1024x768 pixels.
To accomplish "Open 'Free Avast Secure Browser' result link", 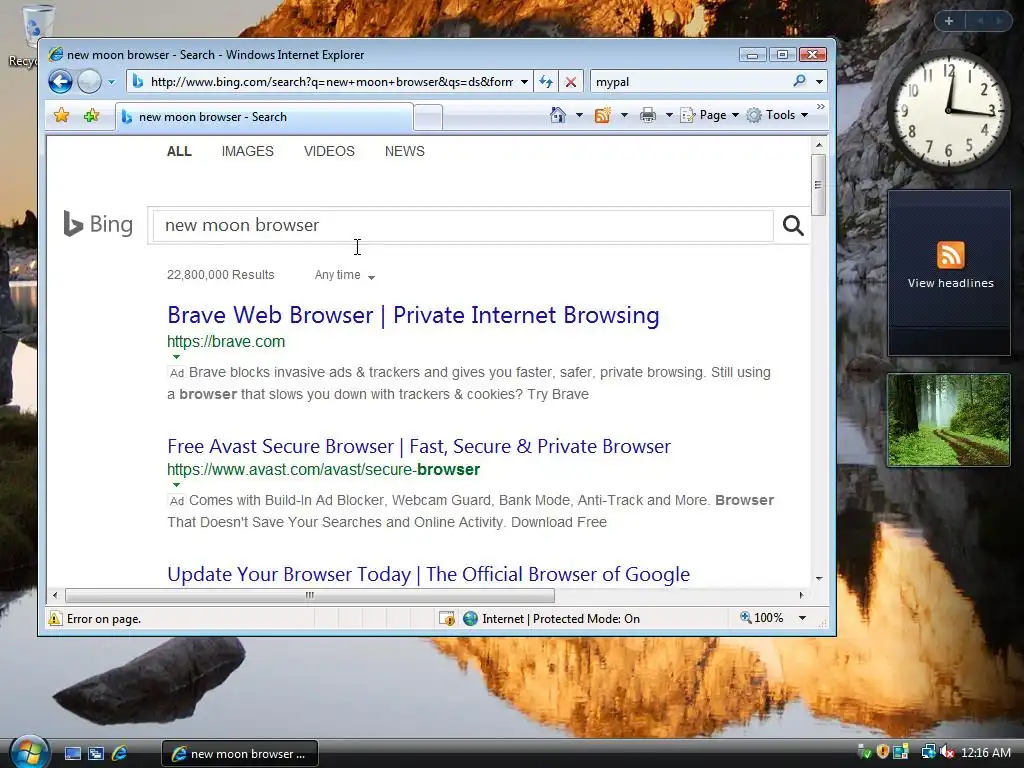I will 419,446.
